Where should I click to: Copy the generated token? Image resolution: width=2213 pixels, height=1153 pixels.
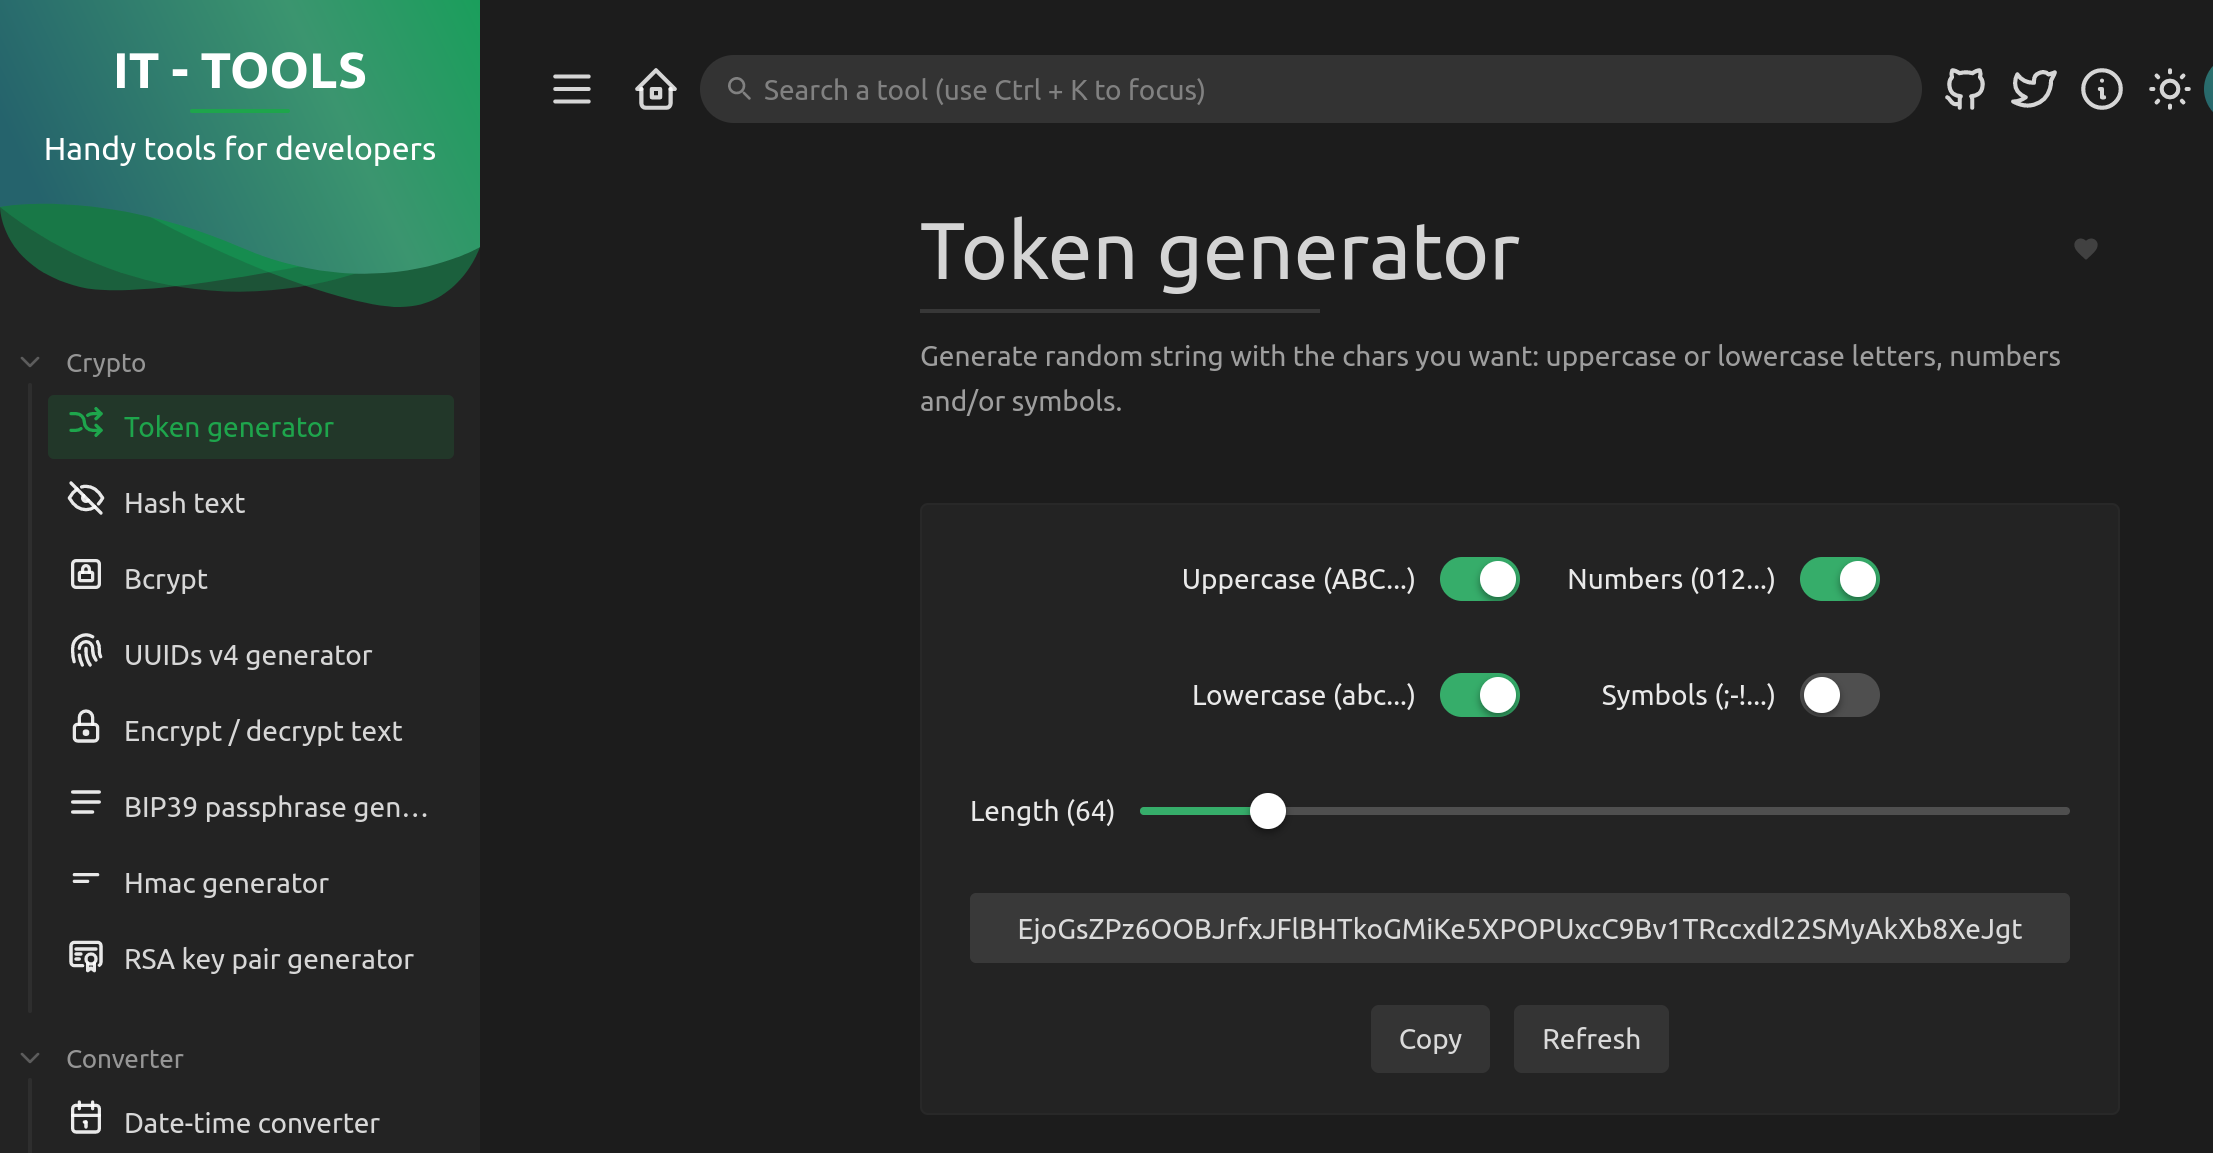click(1430, 1039)
